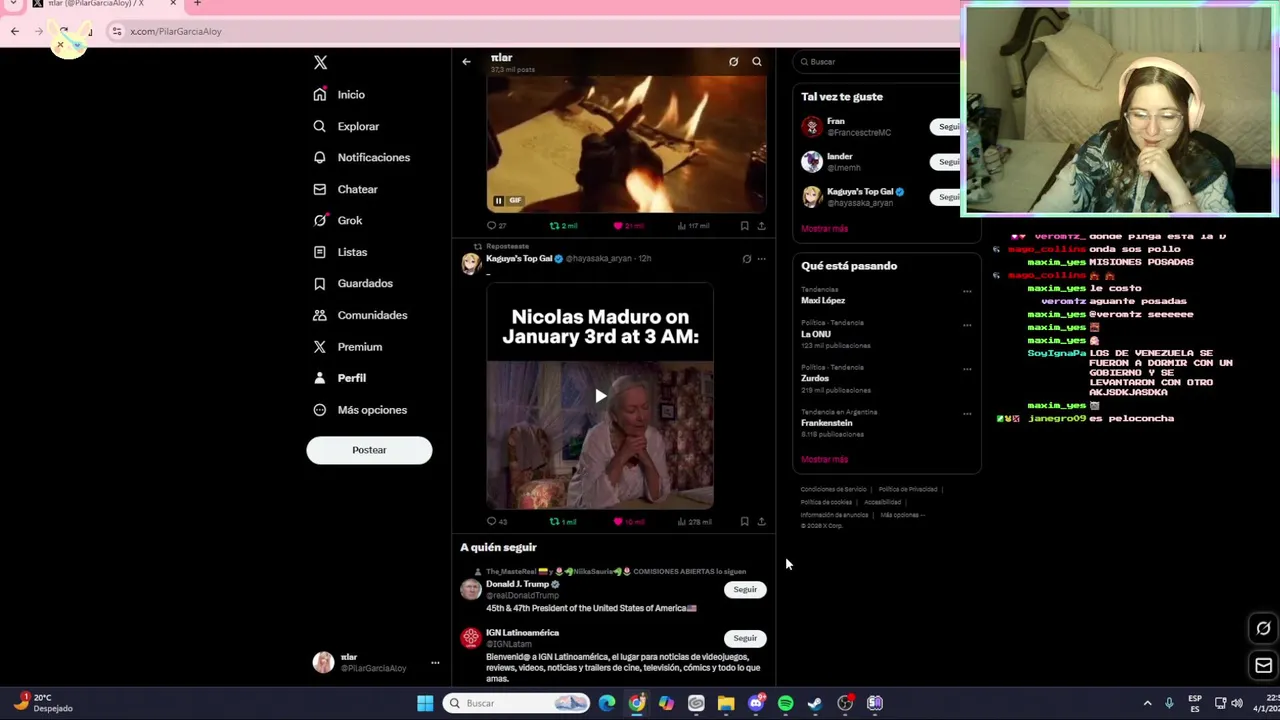
Task: Open account menu dots beside PilarGarciaAloy
Action: 434,663
